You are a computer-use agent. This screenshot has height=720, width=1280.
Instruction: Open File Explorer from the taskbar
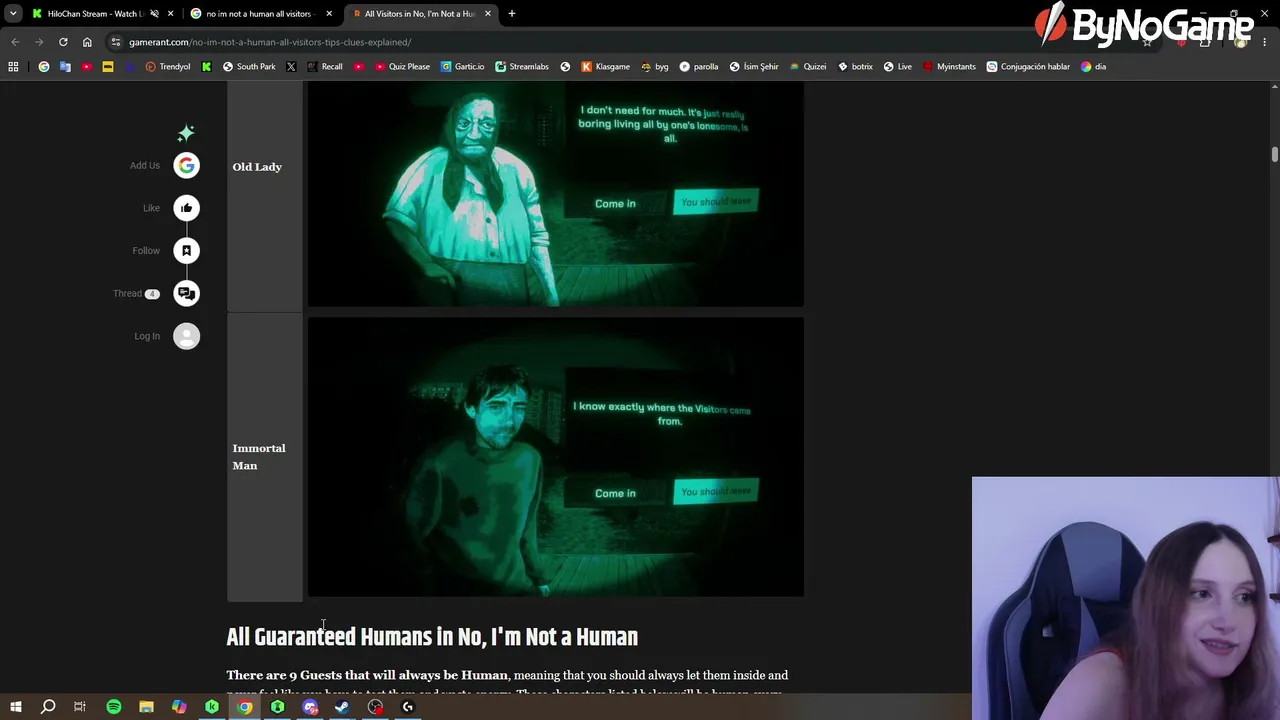click(x=146, y=707)
